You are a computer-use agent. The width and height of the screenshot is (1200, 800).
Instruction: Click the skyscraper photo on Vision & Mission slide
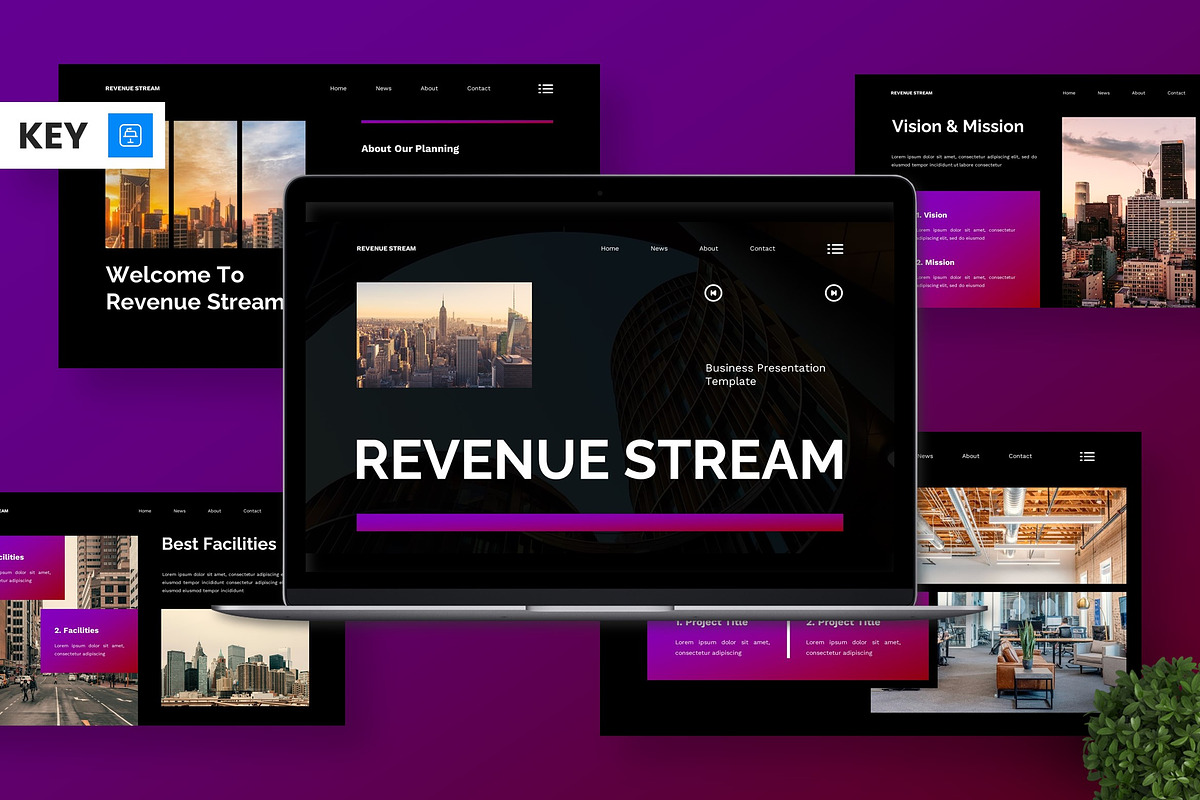[x=1127, y=212]
